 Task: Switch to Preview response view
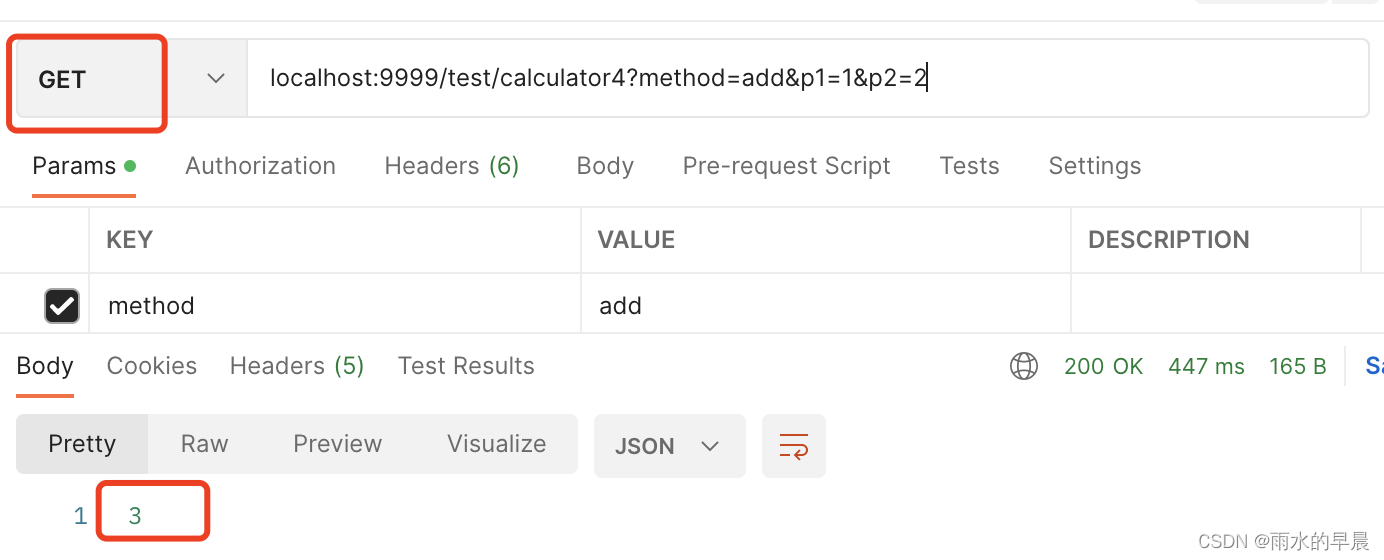[337, 444]
